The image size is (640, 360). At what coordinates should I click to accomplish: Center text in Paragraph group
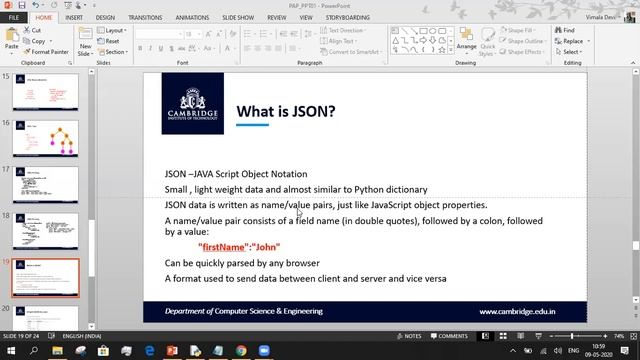(x=258, y=48)
